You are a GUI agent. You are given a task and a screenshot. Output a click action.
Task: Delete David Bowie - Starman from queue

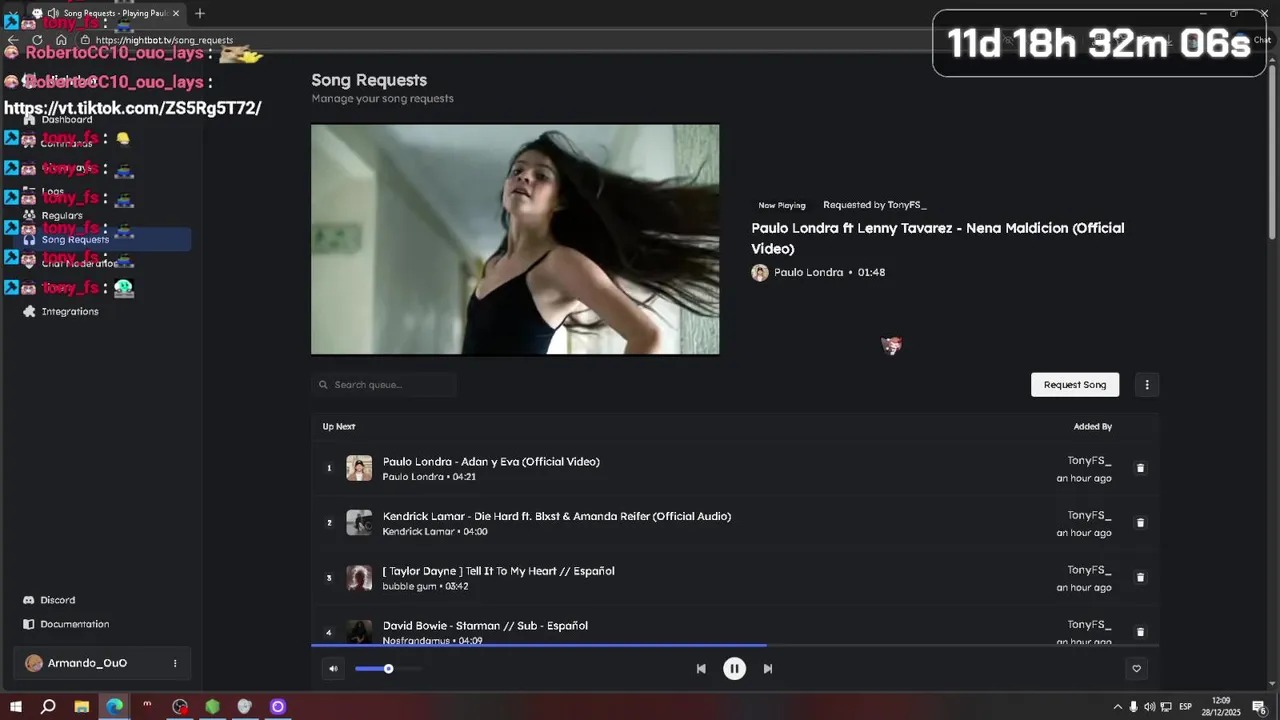point(1140,632)
